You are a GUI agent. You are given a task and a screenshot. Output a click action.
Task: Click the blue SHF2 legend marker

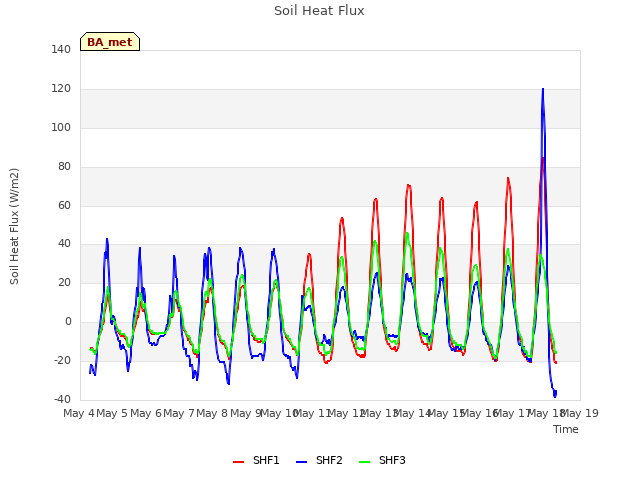tap(301, 462)
